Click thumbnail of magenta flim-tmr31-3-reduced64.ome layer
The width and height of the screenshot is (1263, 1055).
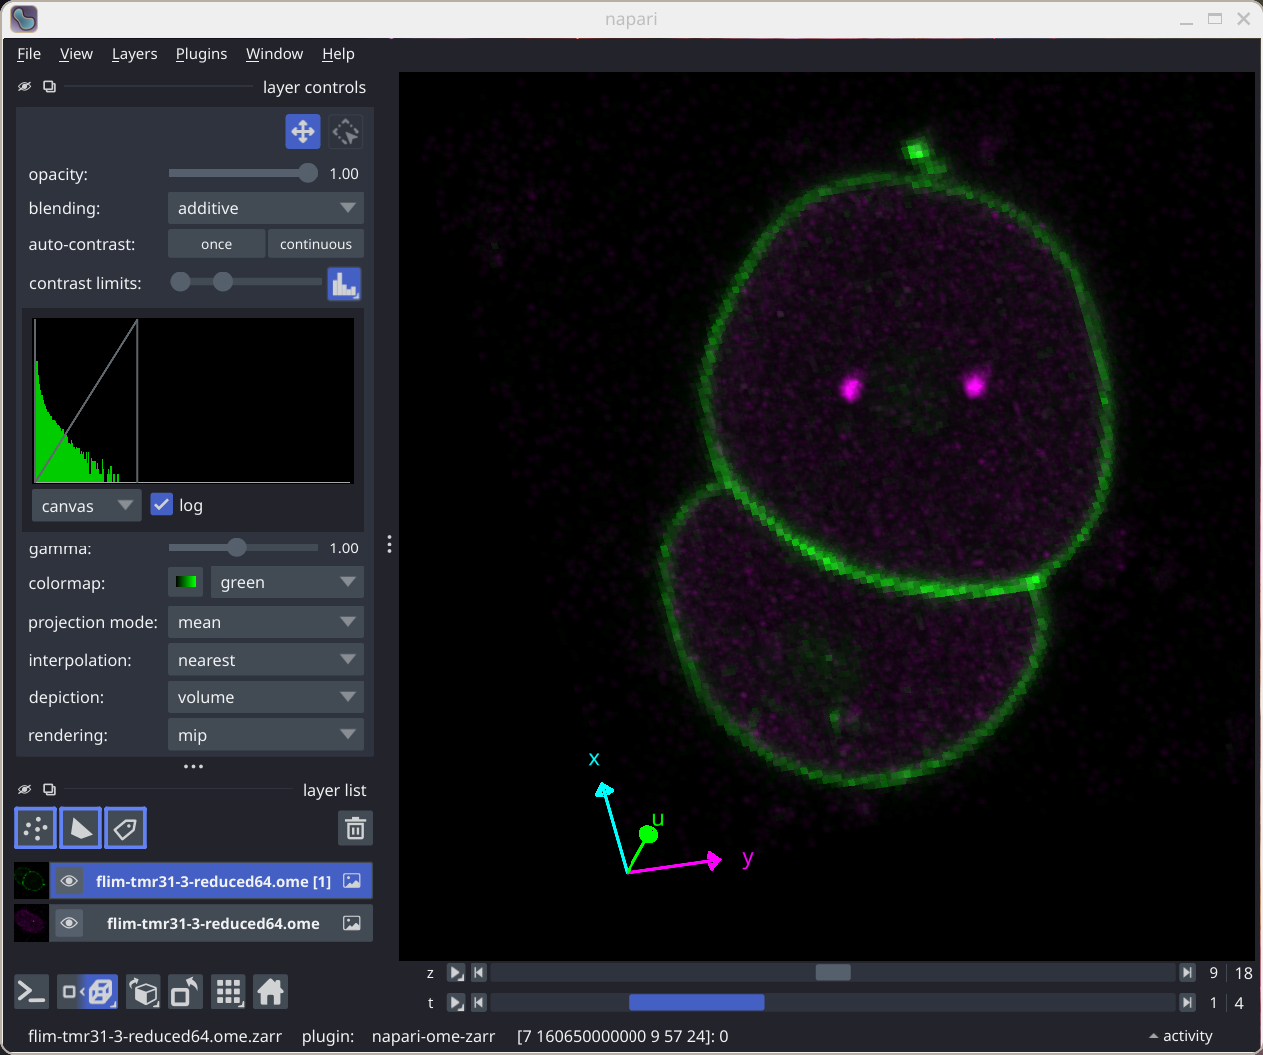tap(32, 923)
